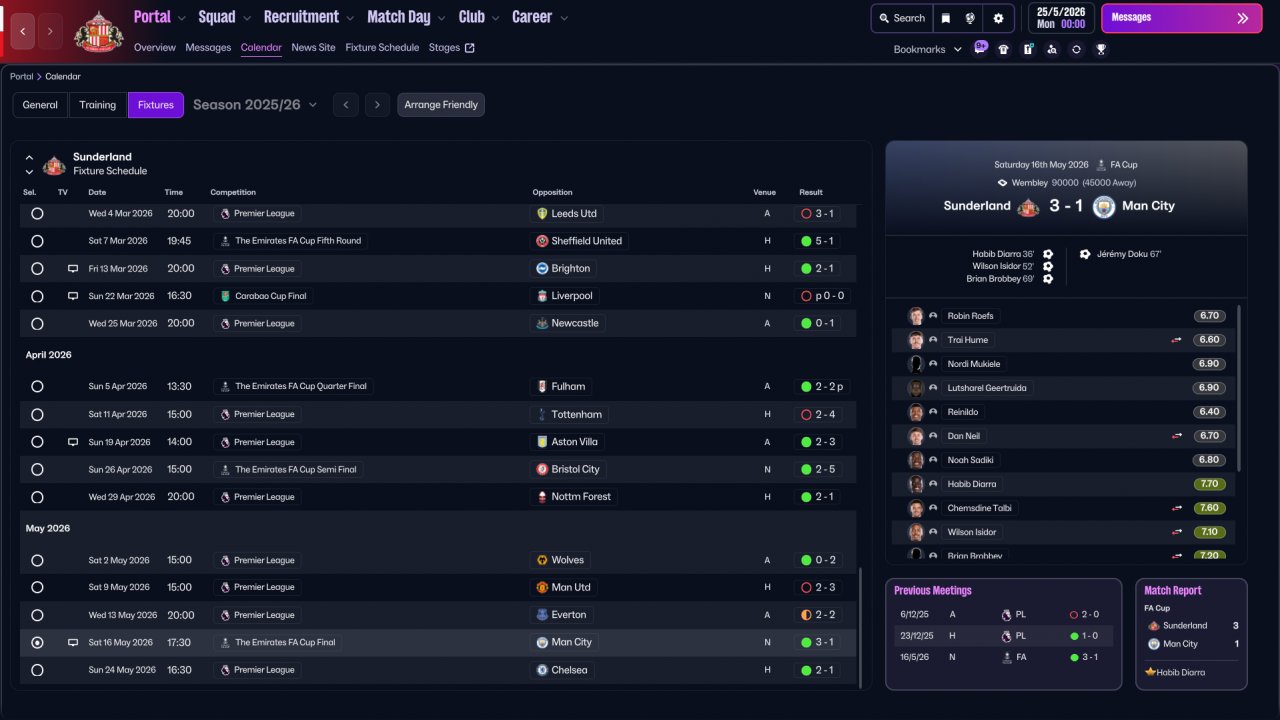
Task: Open the Season 2025/26 dropdown
Action: (255, 105)
